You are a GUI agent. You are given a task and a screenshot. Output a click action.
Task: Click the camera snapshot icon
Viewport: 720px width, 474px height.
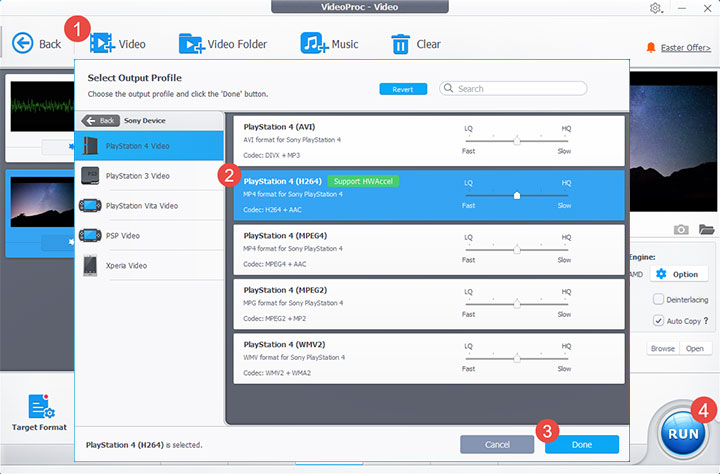(x=681, y=229)
